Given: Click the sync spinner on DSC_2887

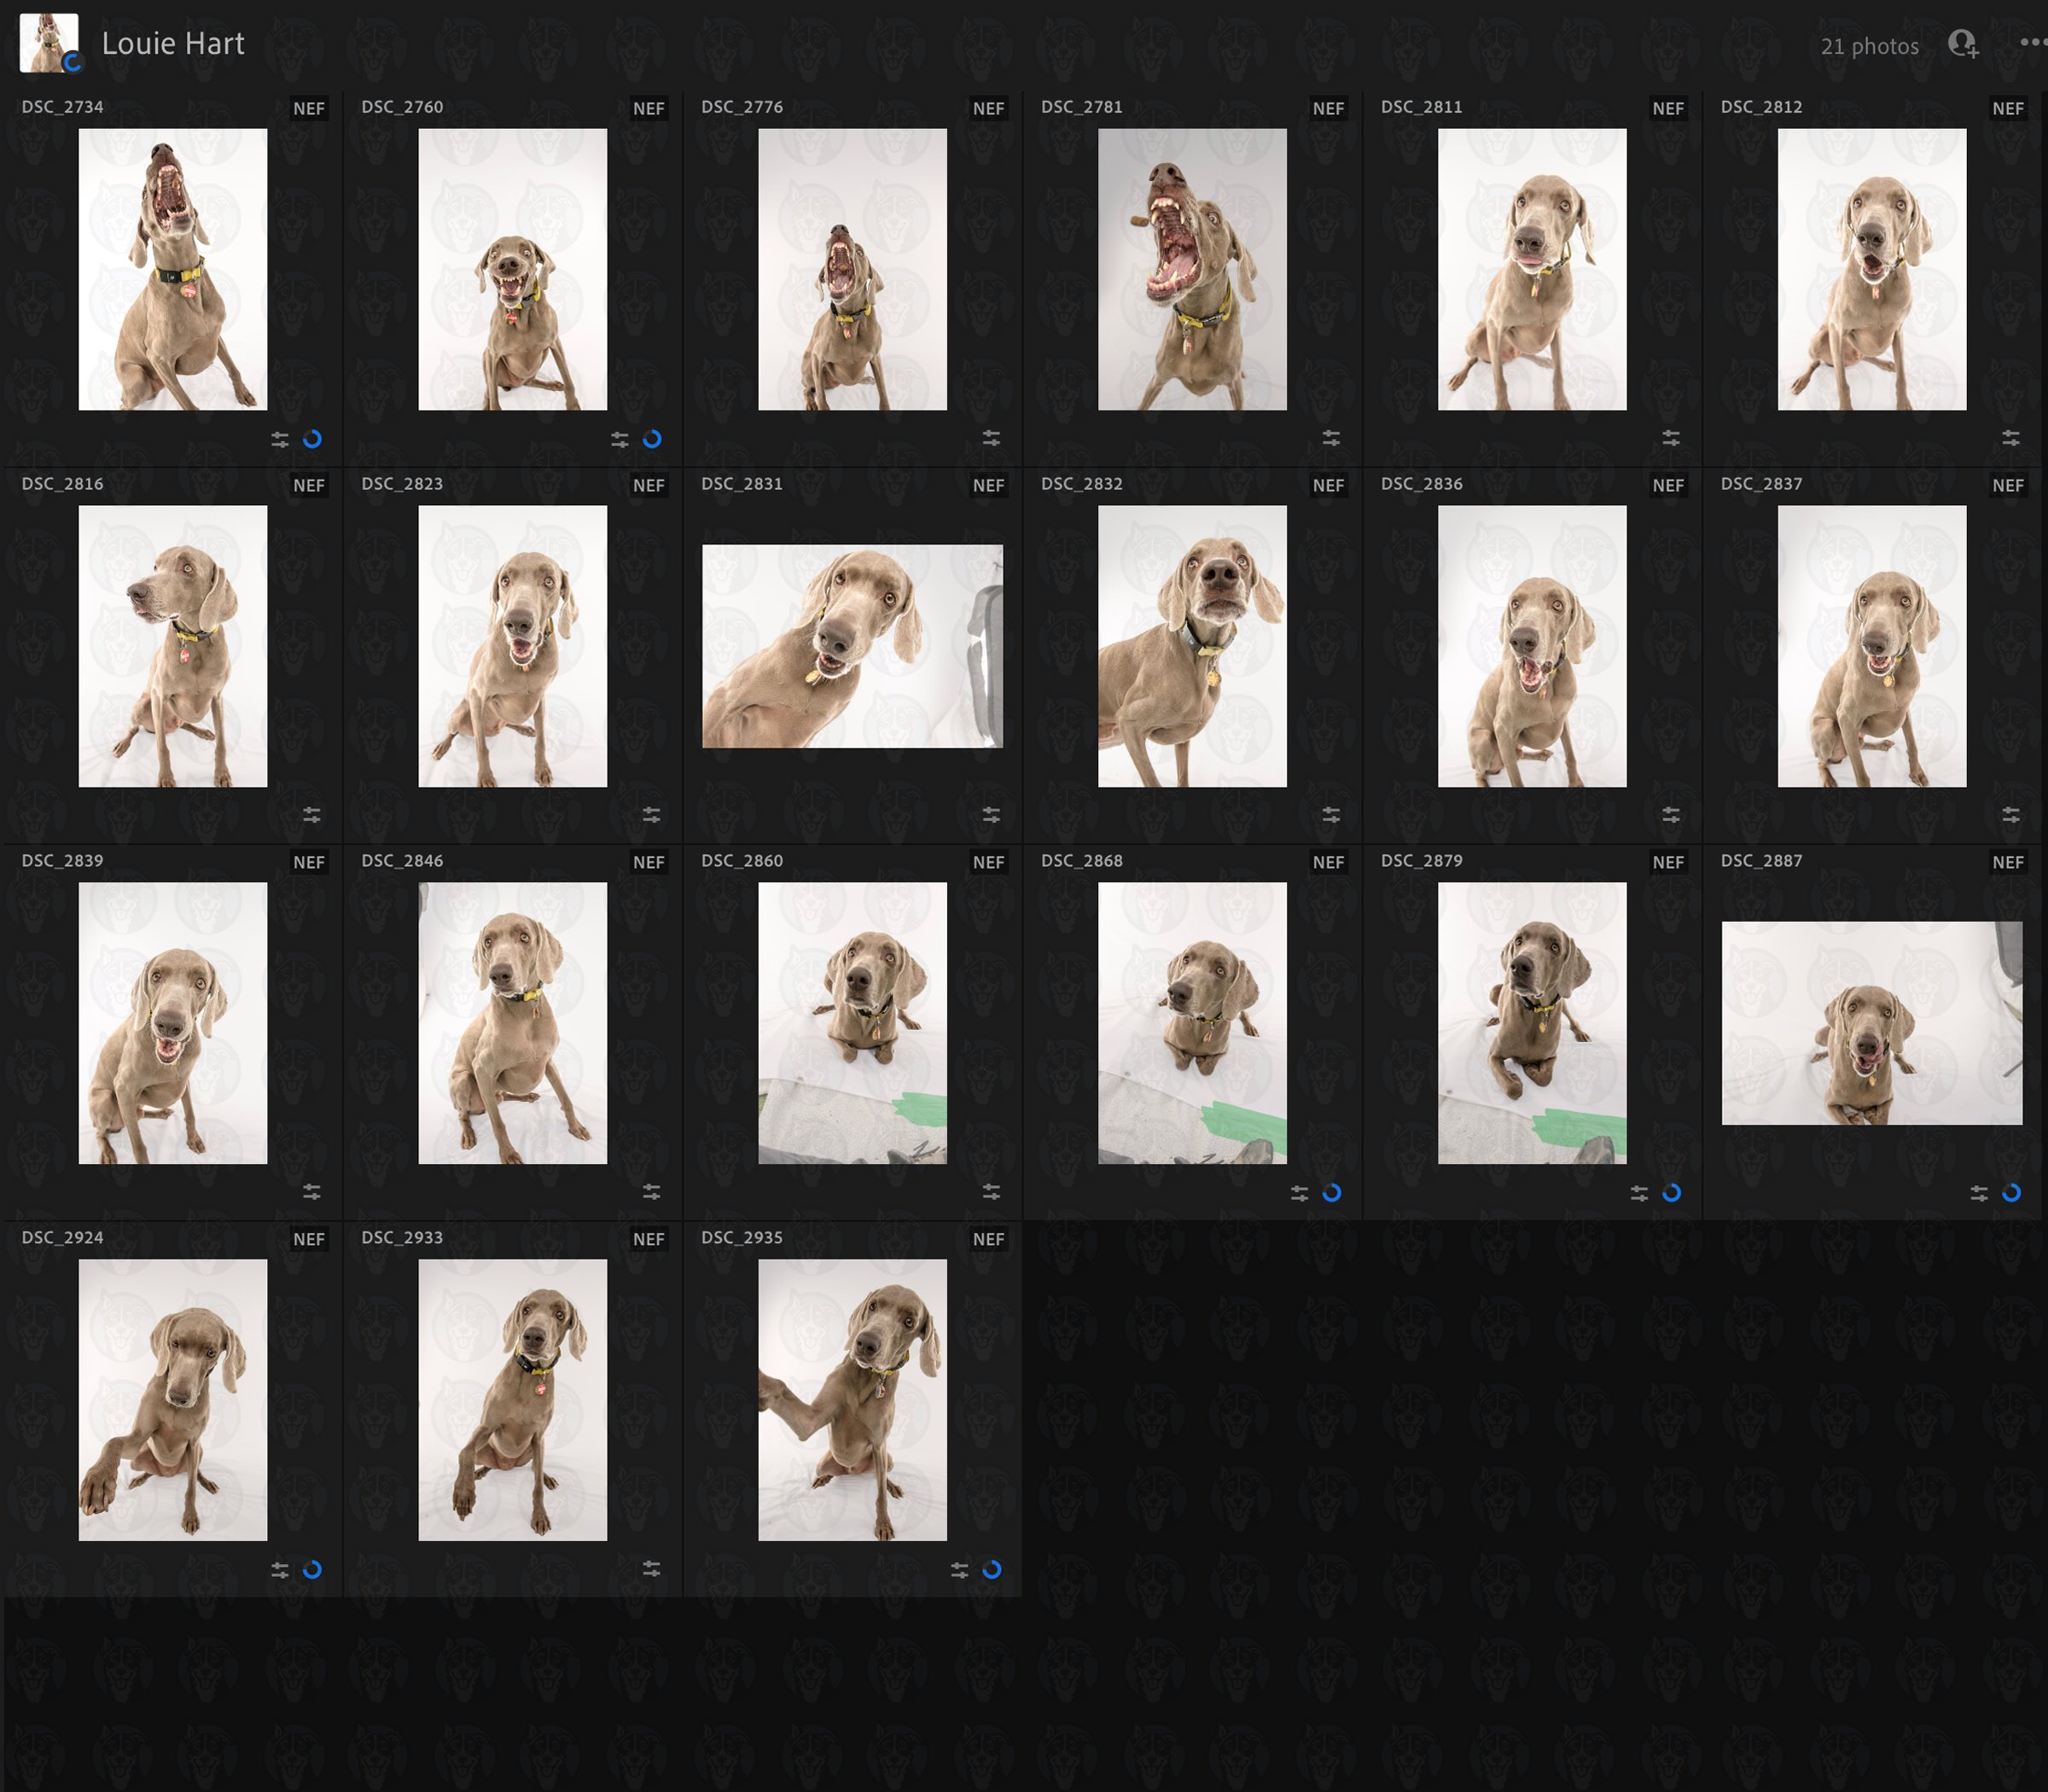Looking at the screenshot, I should pos(2011,1192).
